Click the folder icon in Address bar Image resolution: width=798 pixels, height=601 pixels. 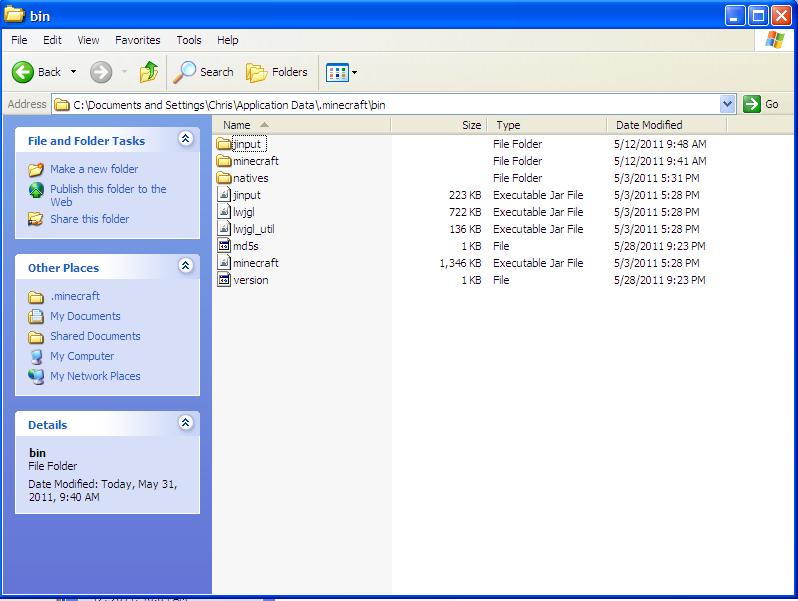pos(62,105)
